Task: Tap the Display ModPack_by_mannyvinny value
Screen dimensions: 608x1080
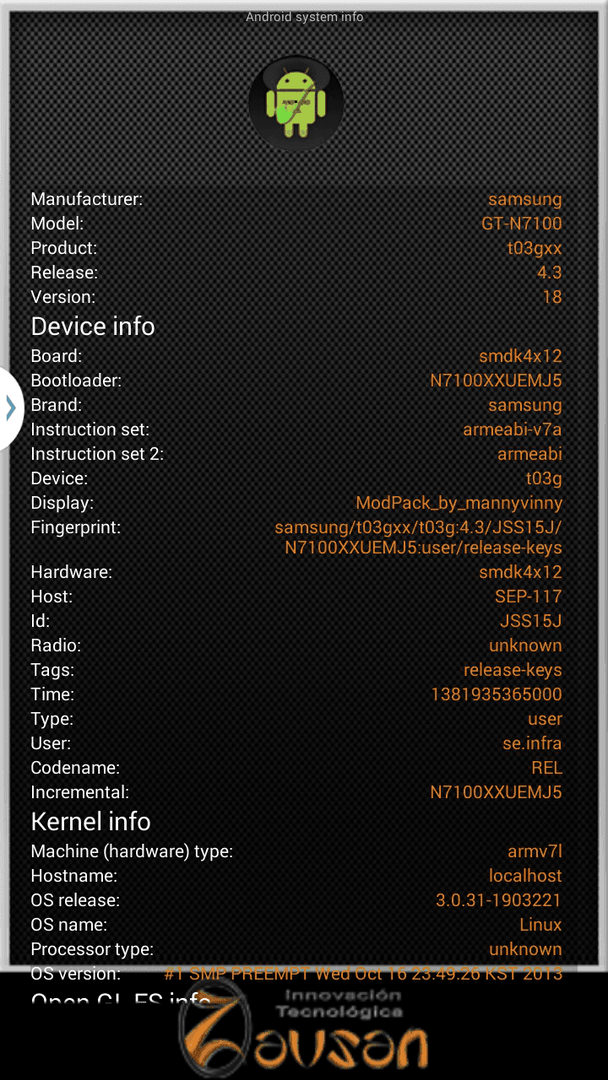Action: (459, 503)
